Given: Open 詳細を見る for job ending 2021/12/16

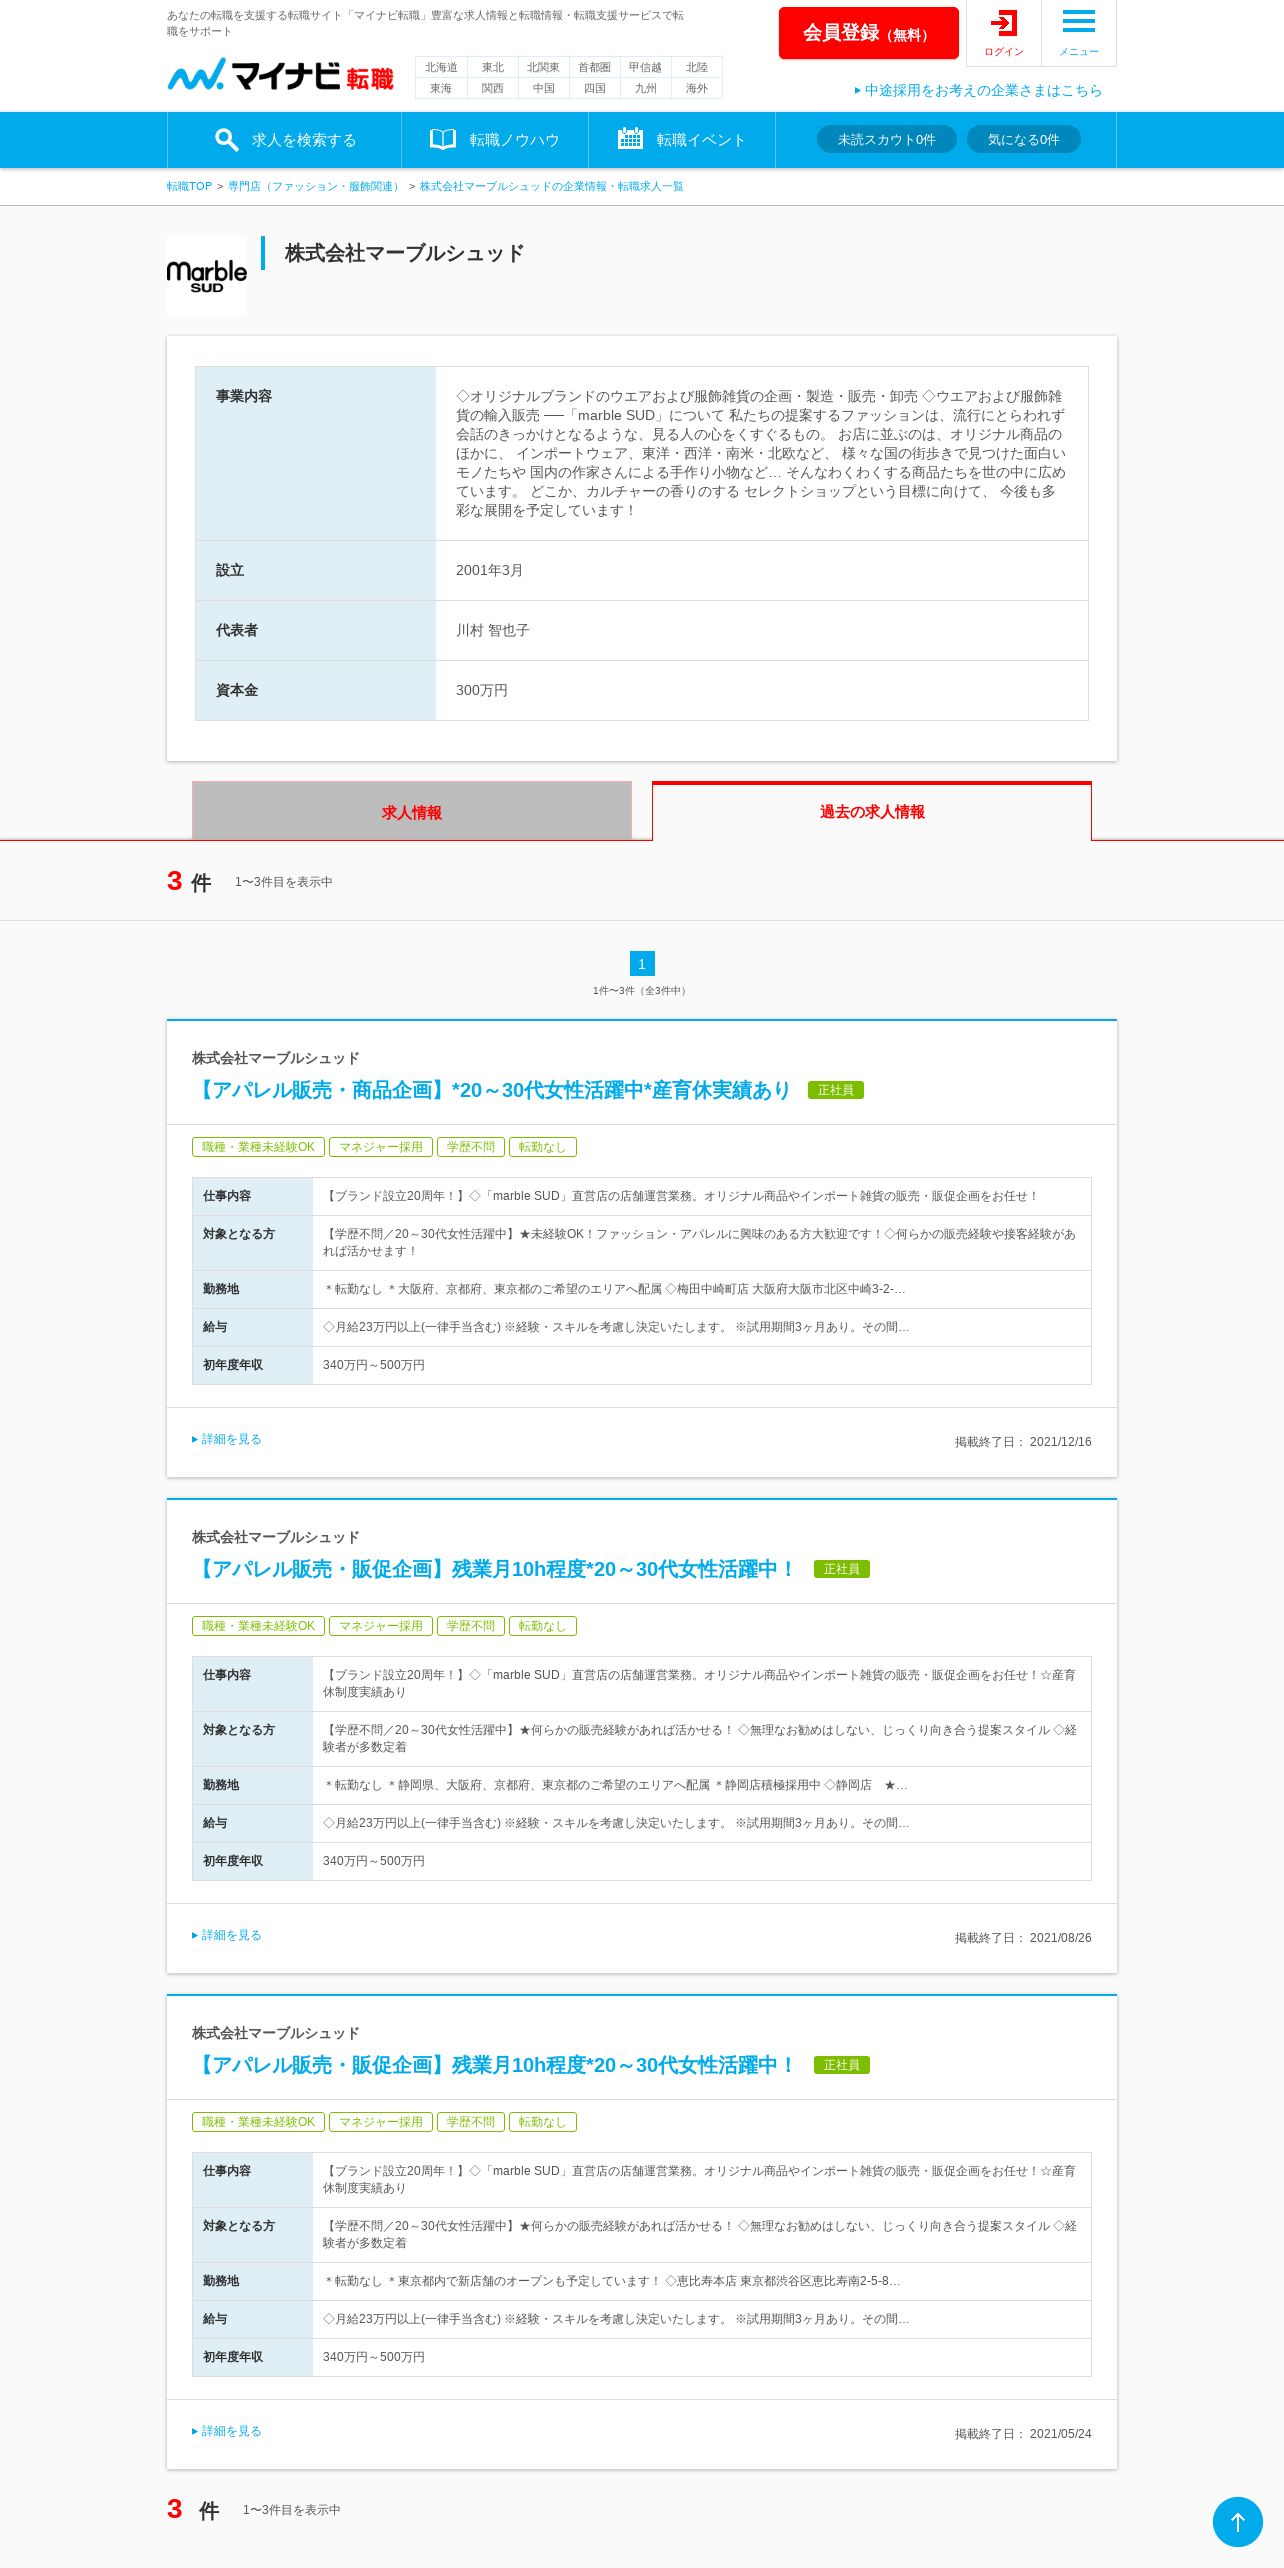Looking at the screenshot, I should coord(227,1439).
